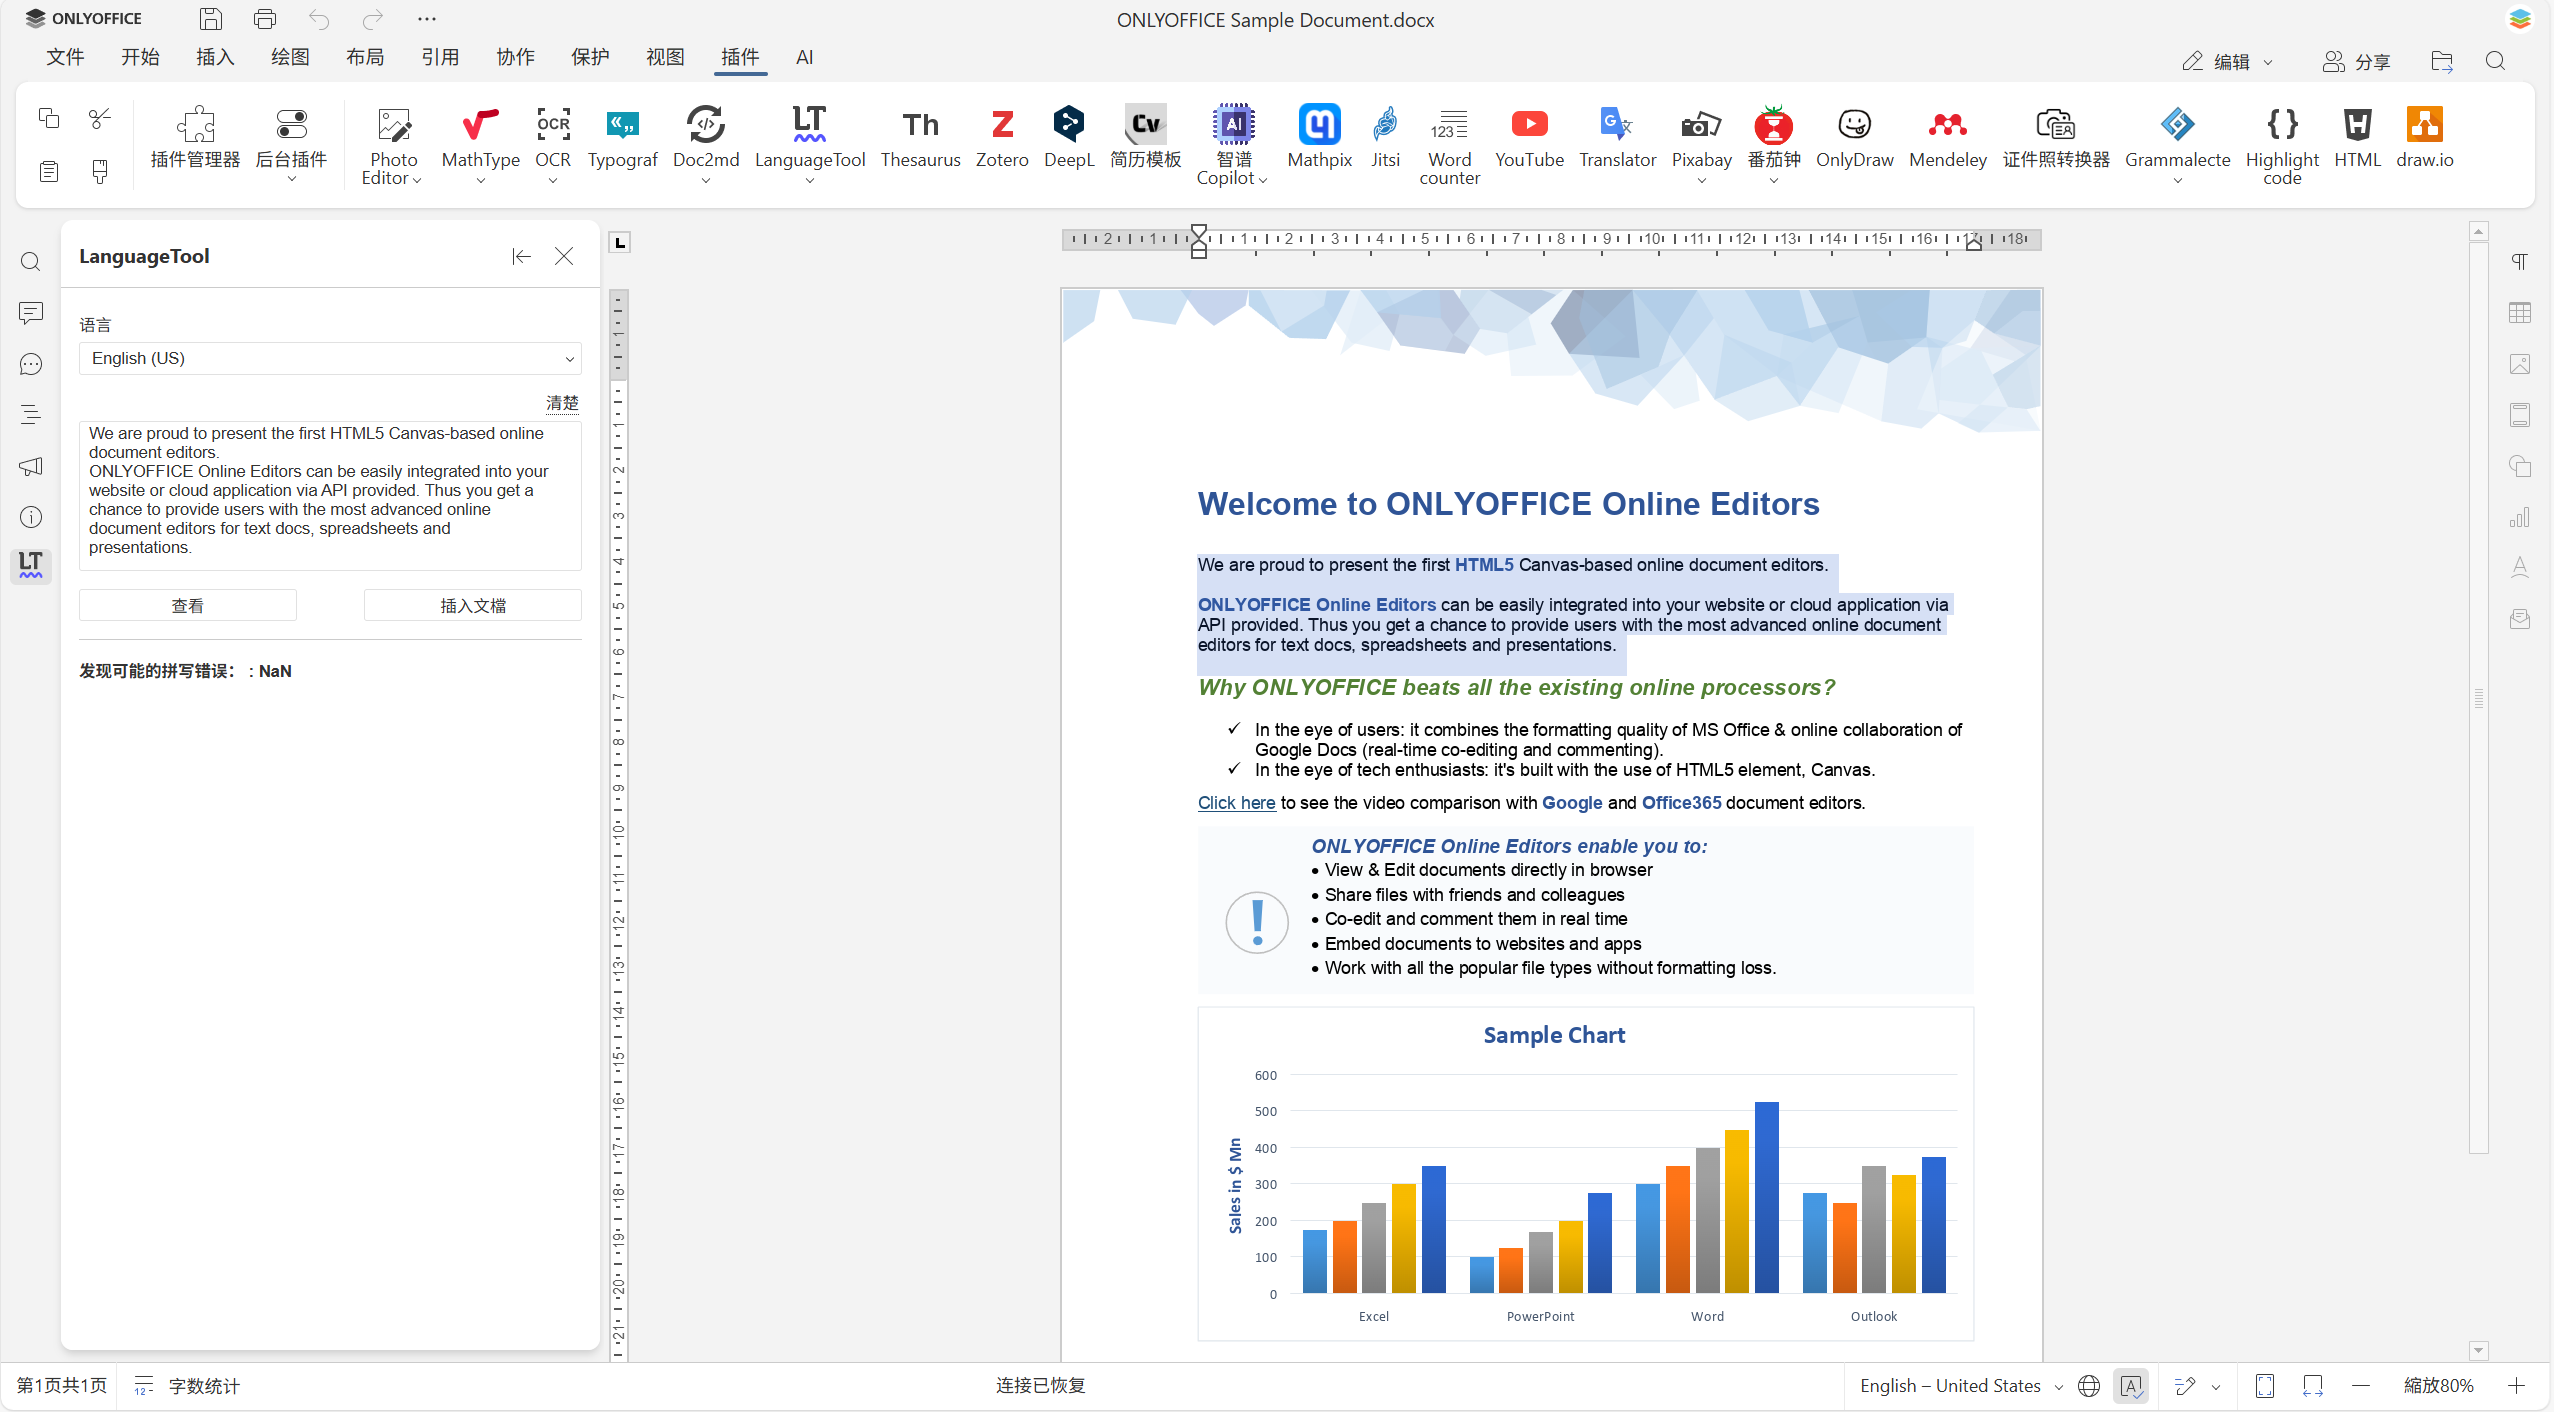
Task: Switch to the Home (开始) tab
Action: click(140, 57)
